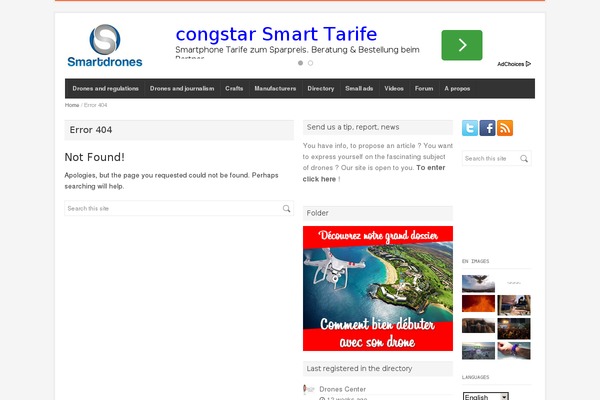Click main content search field
This screenshot has height=400, width=600.
point(179,208)
